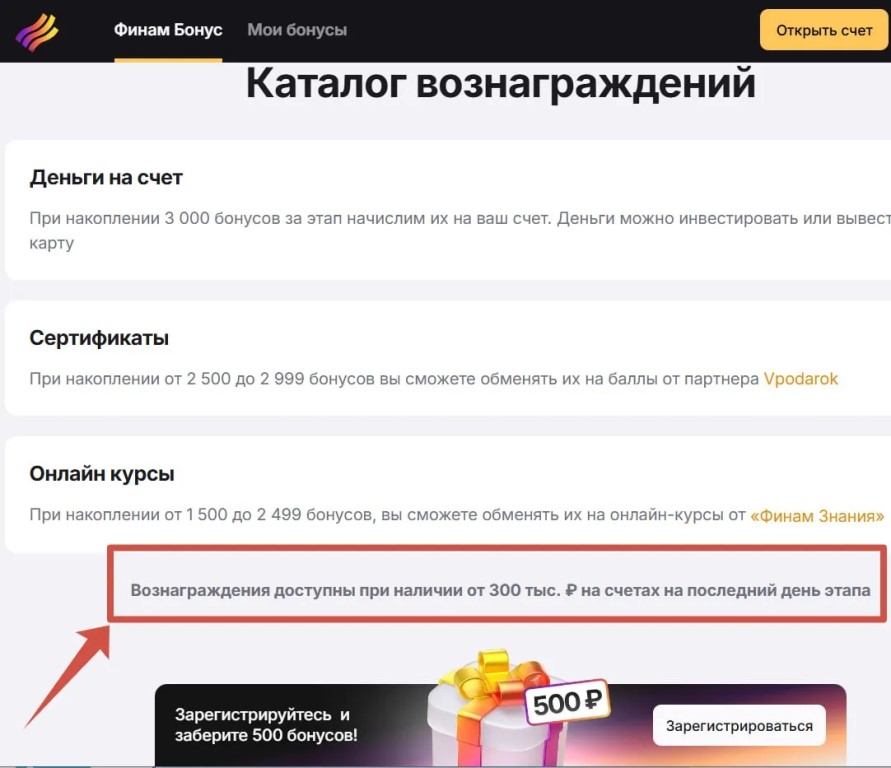Viewport: 891px width, 768px height.
Task: Click the 300 тыс. ₽ availability note
Action: coord(500,590)
